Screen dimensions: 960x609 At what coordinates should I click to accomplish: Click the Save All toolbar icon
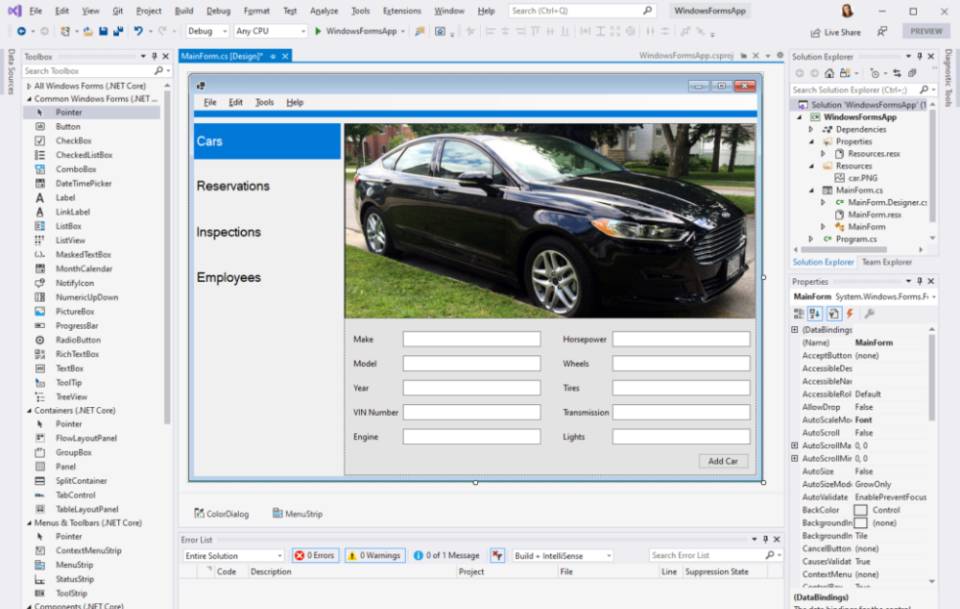(x=118, y=31)
